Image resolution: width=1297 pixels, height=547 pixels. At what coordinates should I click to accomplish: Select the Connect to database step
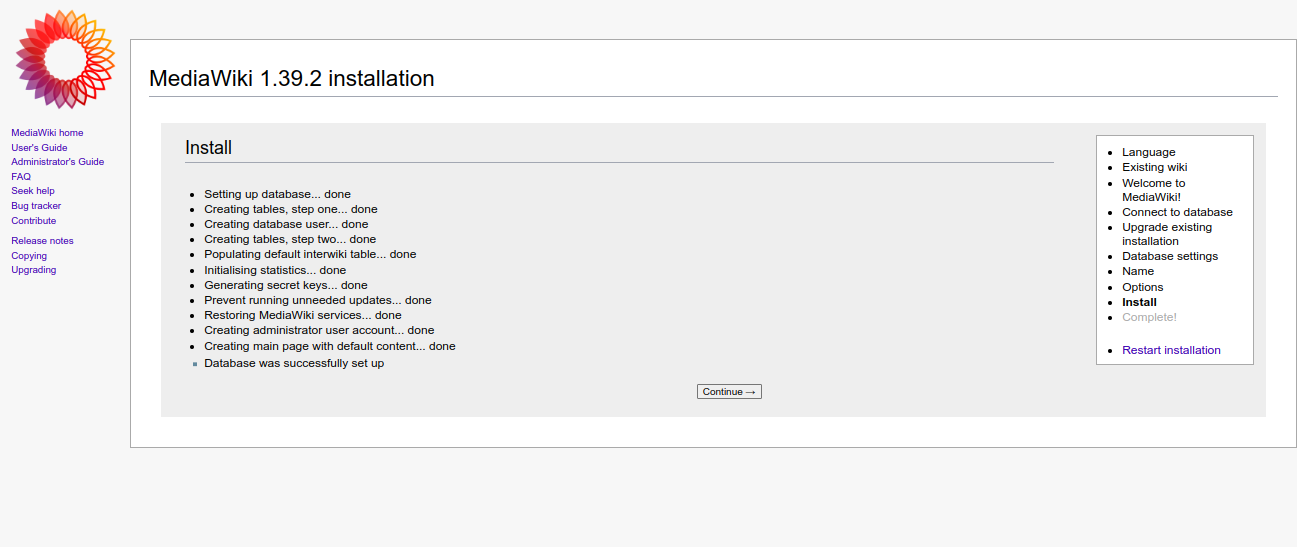click(1177, 212)
